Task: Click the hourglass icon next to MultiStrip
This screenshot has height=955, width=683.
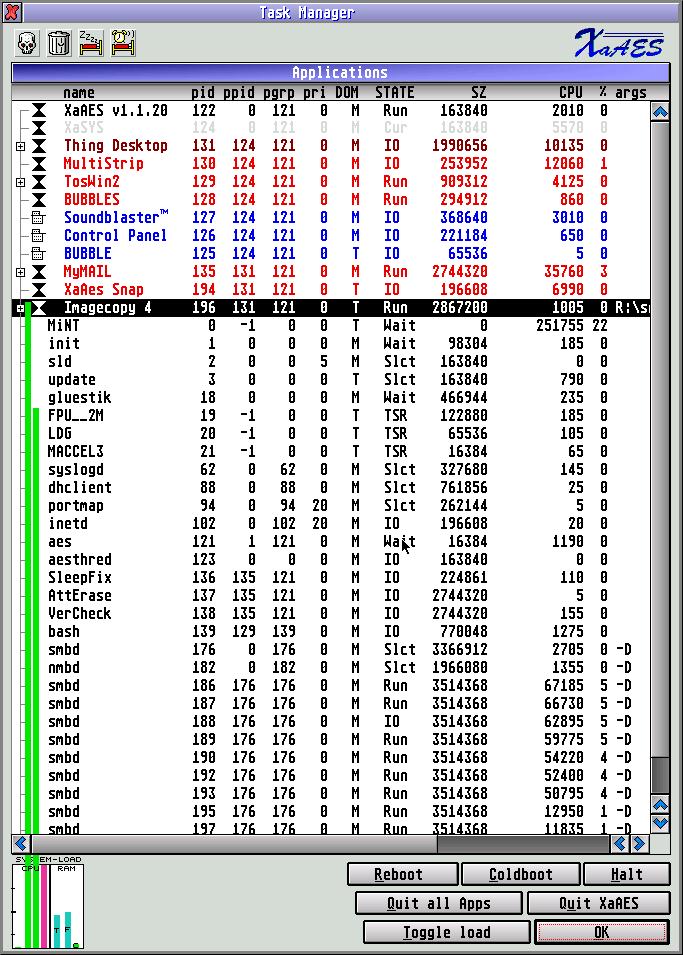Action: [39, 164]
